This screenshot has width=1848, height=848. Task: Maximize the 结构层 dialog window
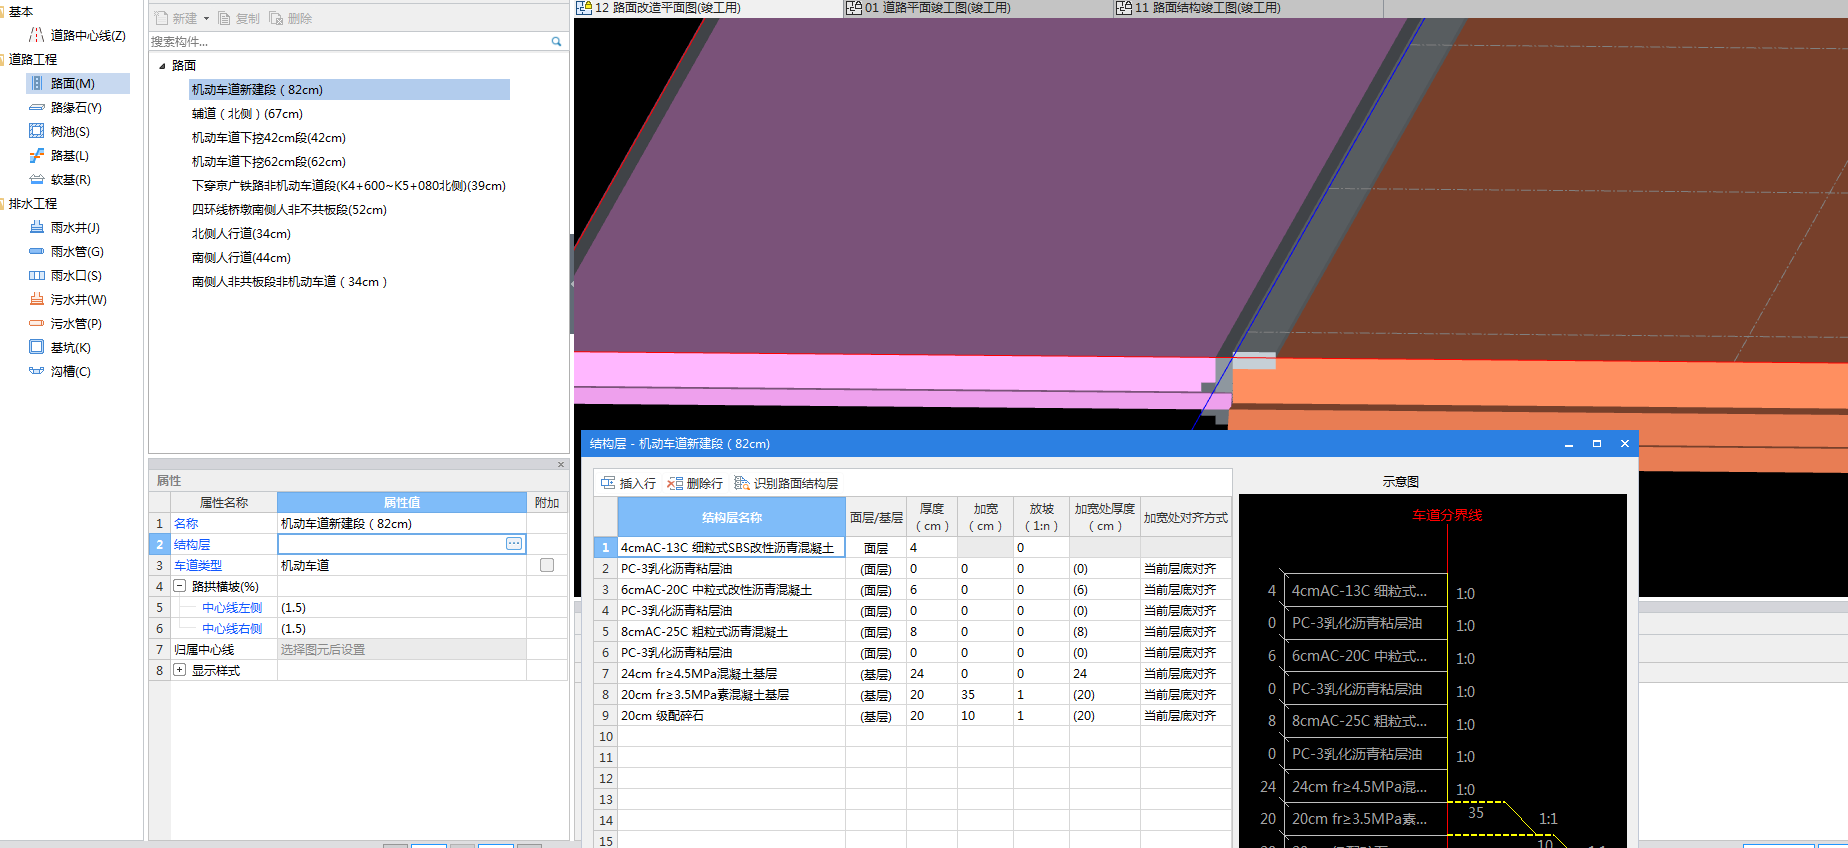click(x=1597, y=443)
